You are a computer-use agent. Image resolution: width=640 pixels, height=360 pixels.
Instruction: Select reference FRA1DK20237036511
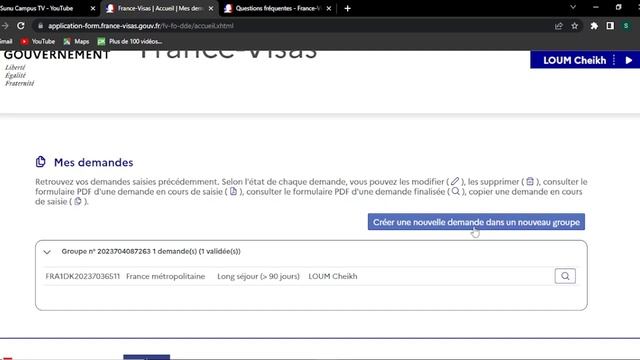pyautogui.click(x=83, y=276)
